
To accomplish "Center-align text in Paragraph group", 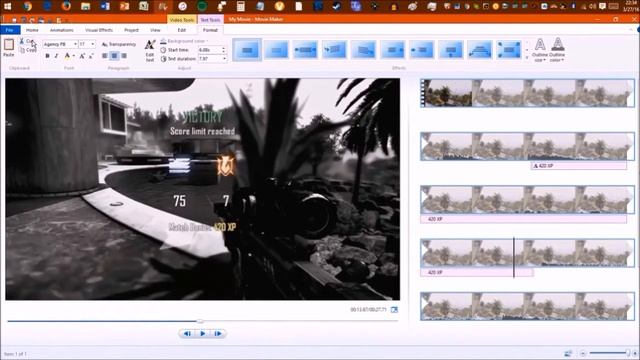I will pyautogui.click(x=114, y=56).
